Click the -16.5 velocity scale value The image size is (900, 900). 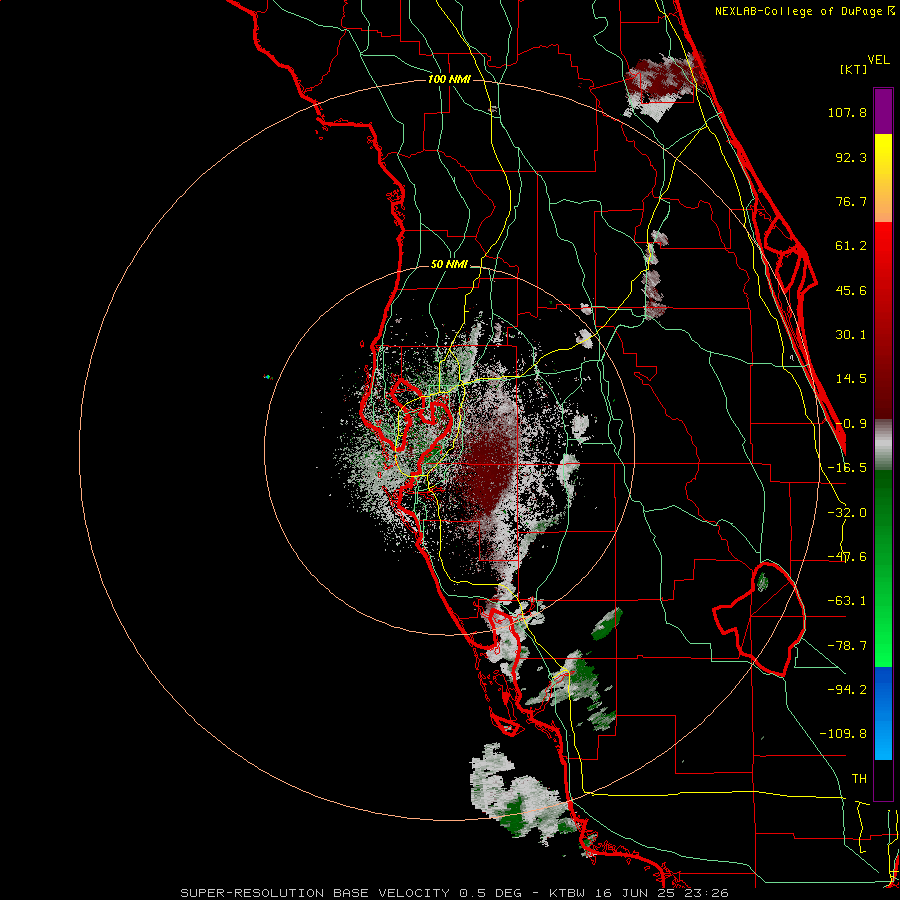pyautogui.click(x=847, y=468)
